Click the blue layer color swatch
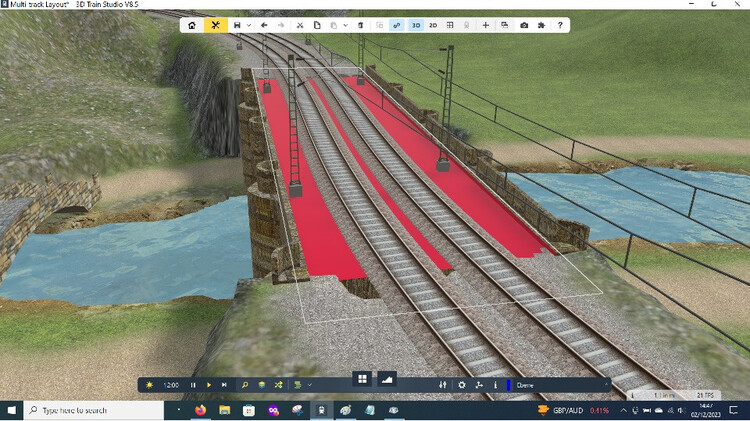The height and width of the screenshot is (421, 750). pos(508,385)
